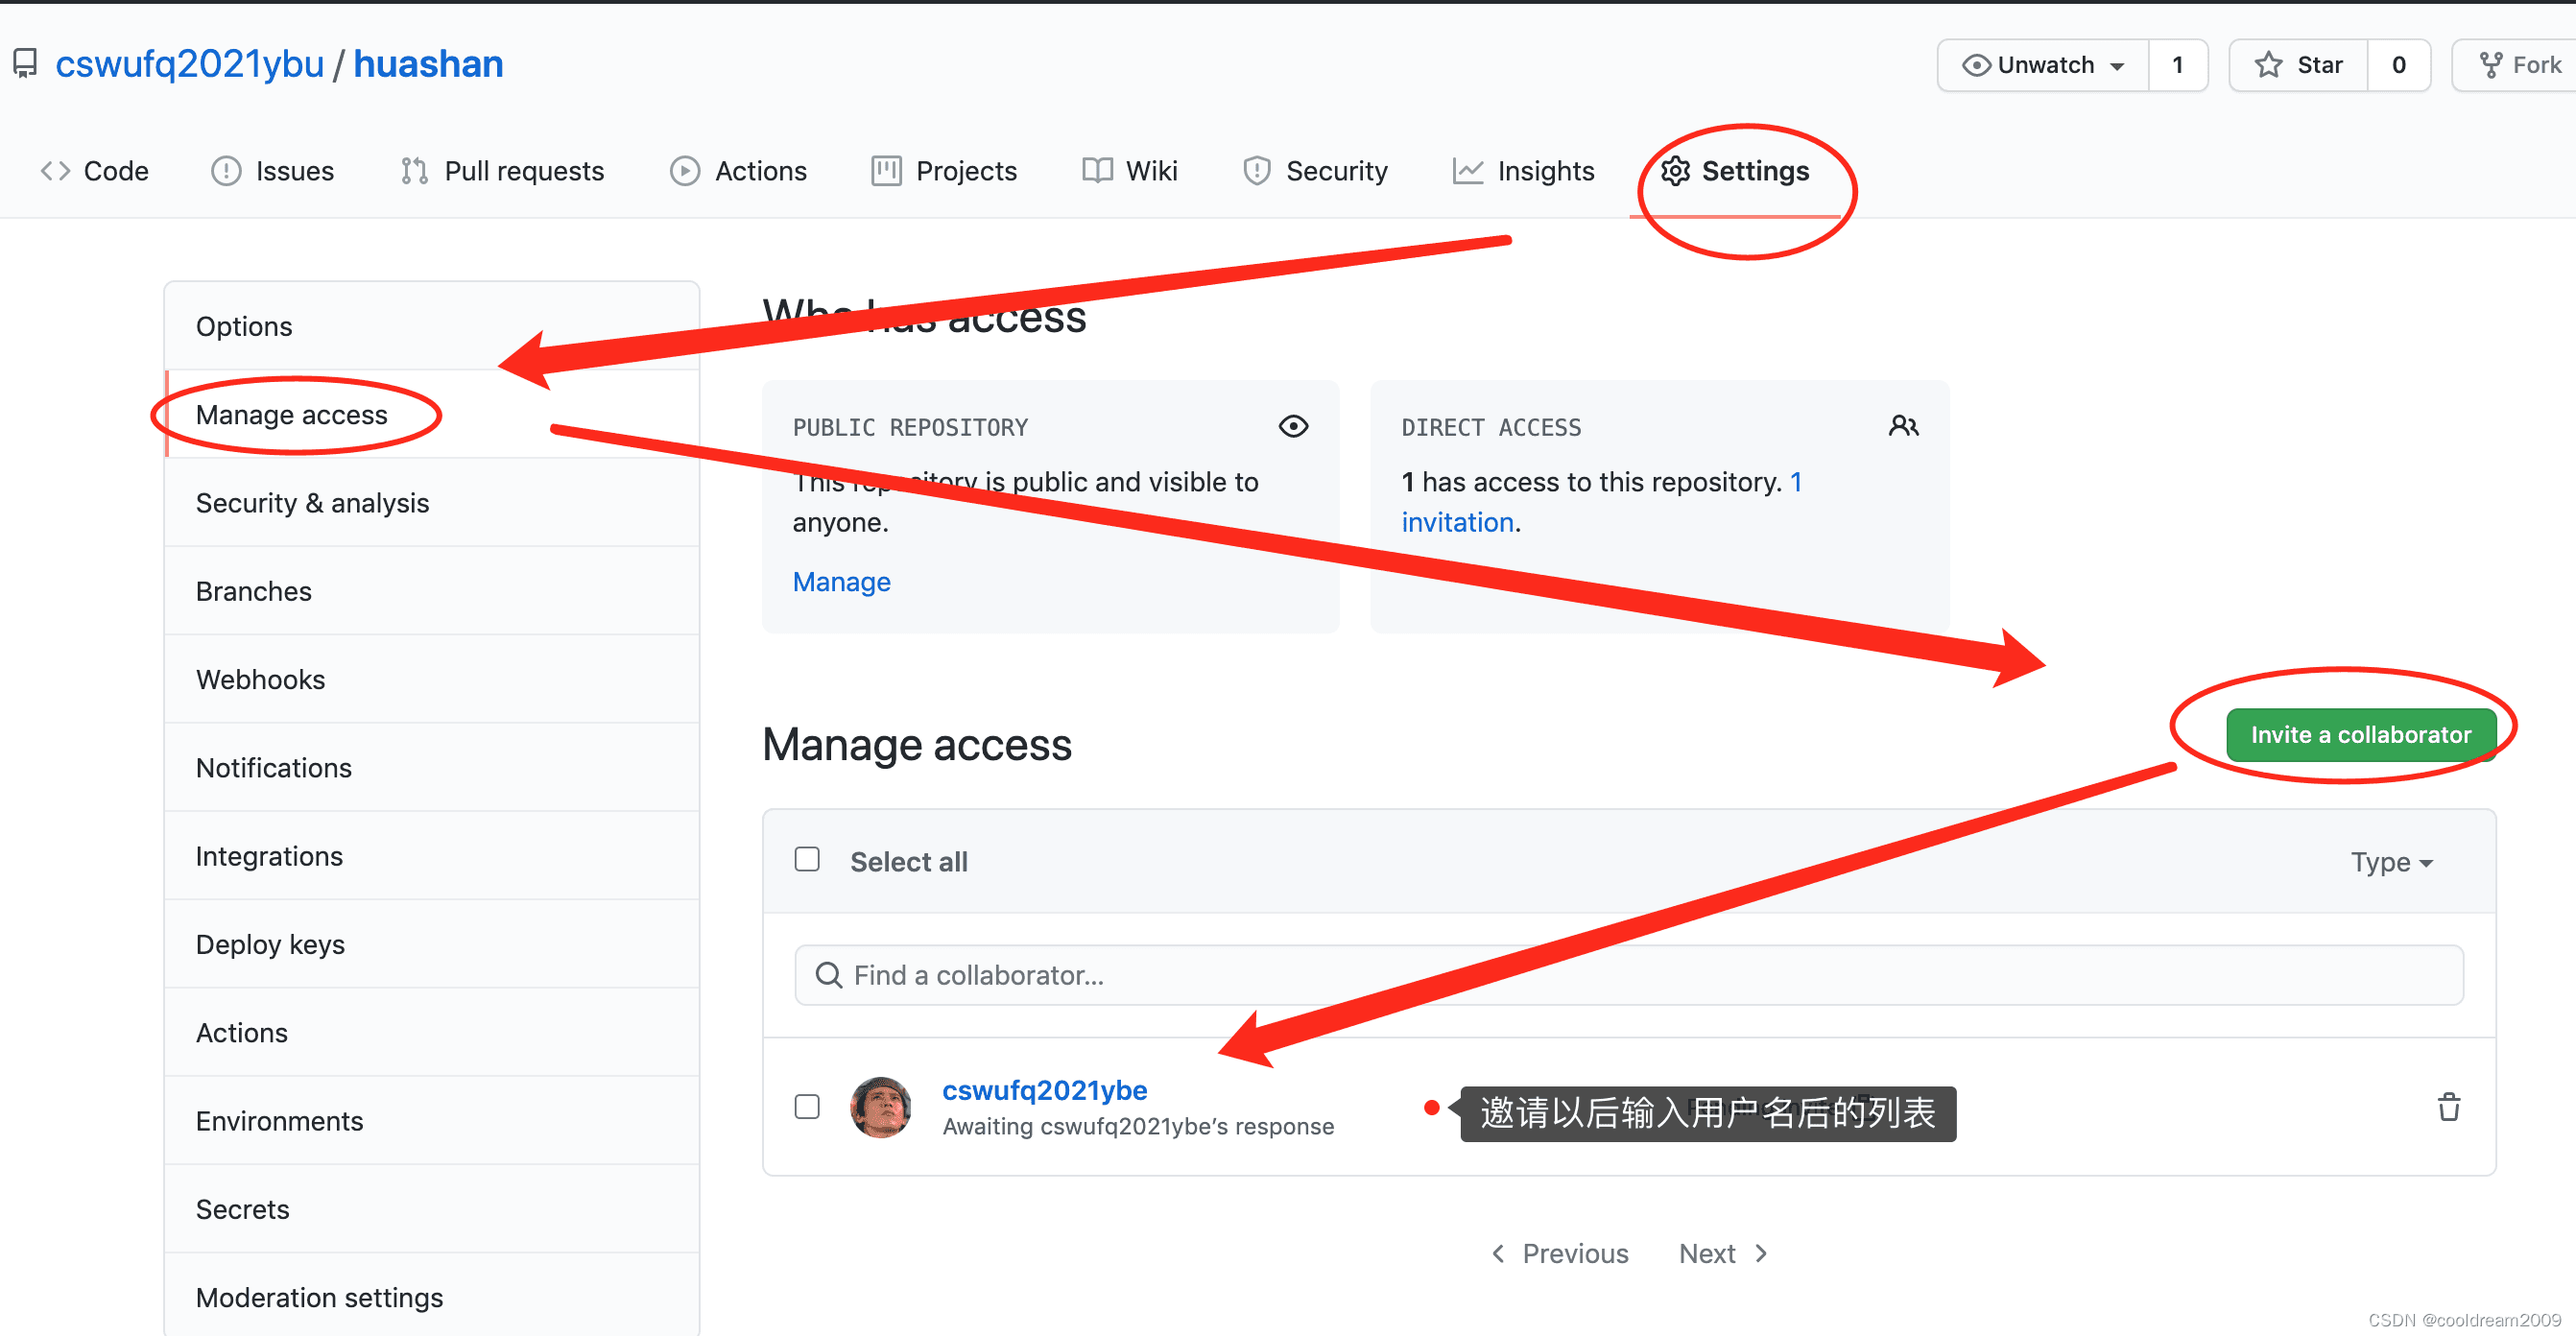Click the Actions play icon

(x=685, y=171)
